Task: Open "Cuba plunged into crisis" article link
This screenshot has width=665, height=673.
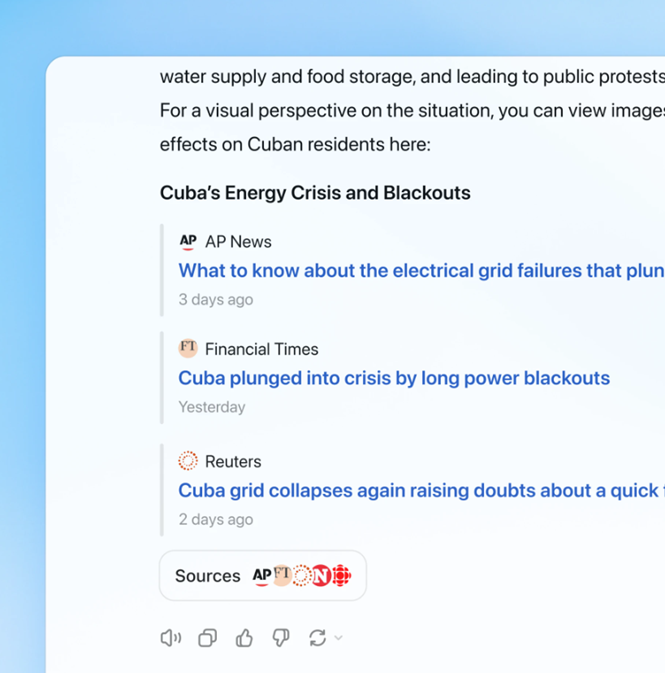Action: tap(394, 378)
